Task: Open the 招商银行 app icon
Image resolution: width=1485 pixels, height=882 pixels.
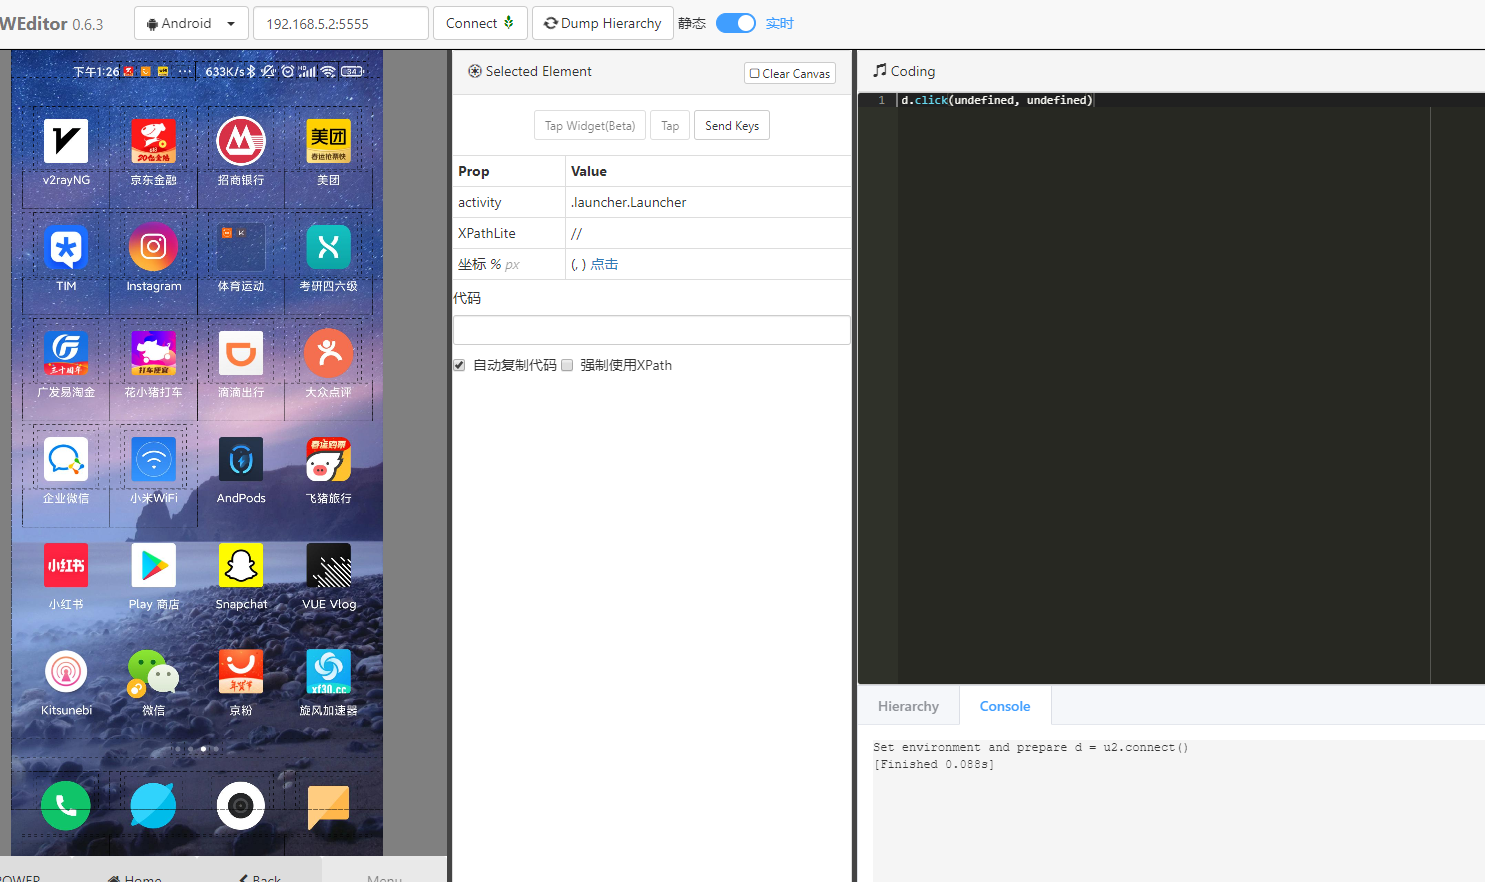Action: click(x=241, y=141)
